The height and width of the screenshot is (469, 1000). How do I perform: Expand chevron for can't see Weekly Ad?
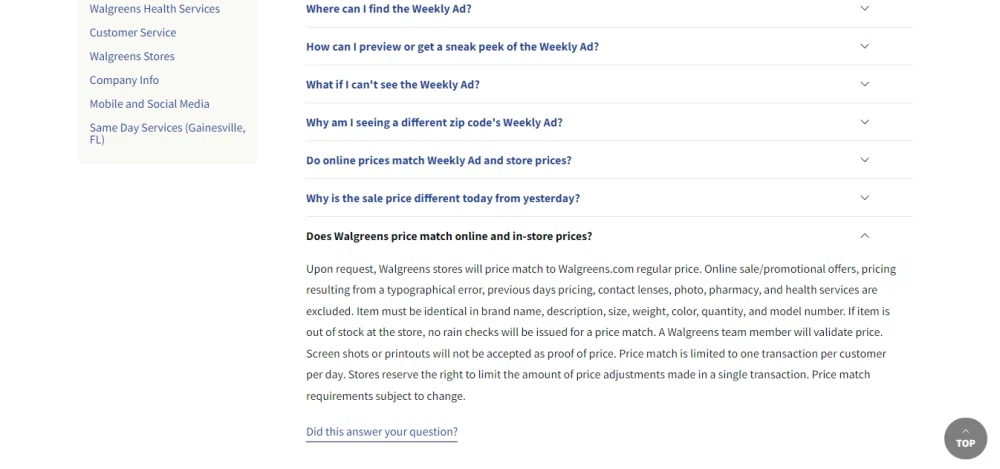(865, 84)
